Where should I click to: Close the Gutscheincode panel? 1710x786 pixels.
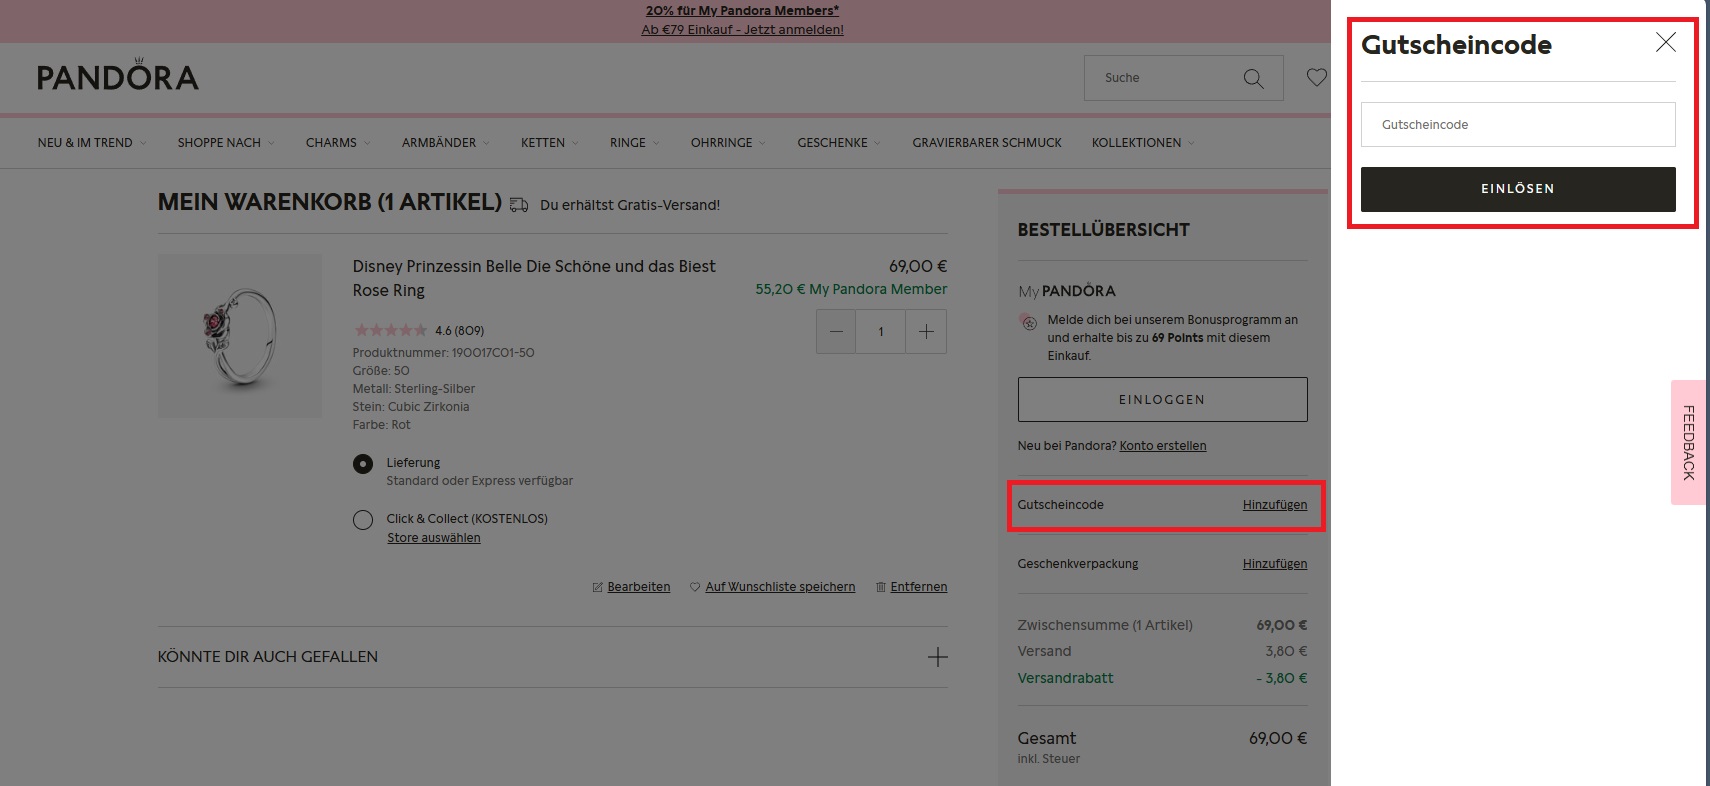point(1665,42)
